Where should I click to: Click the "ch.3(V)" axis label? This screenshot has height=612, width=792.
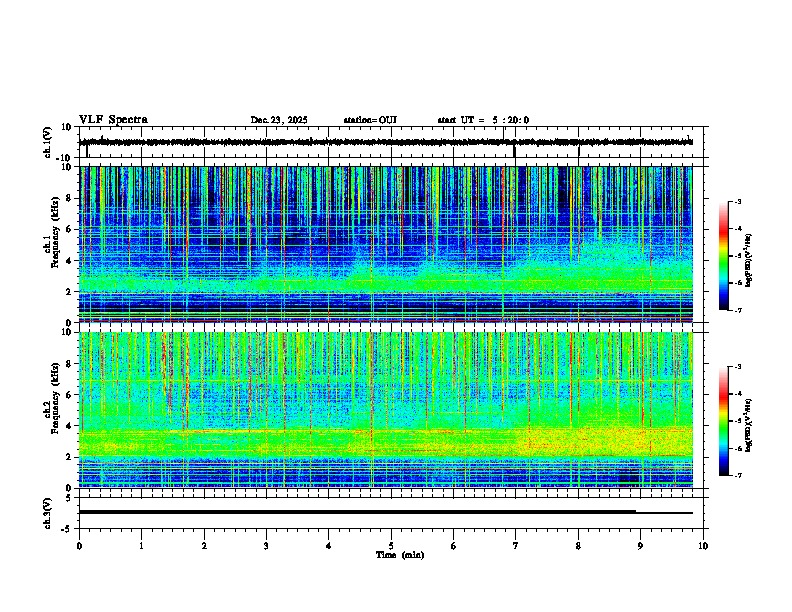[48, 513]
